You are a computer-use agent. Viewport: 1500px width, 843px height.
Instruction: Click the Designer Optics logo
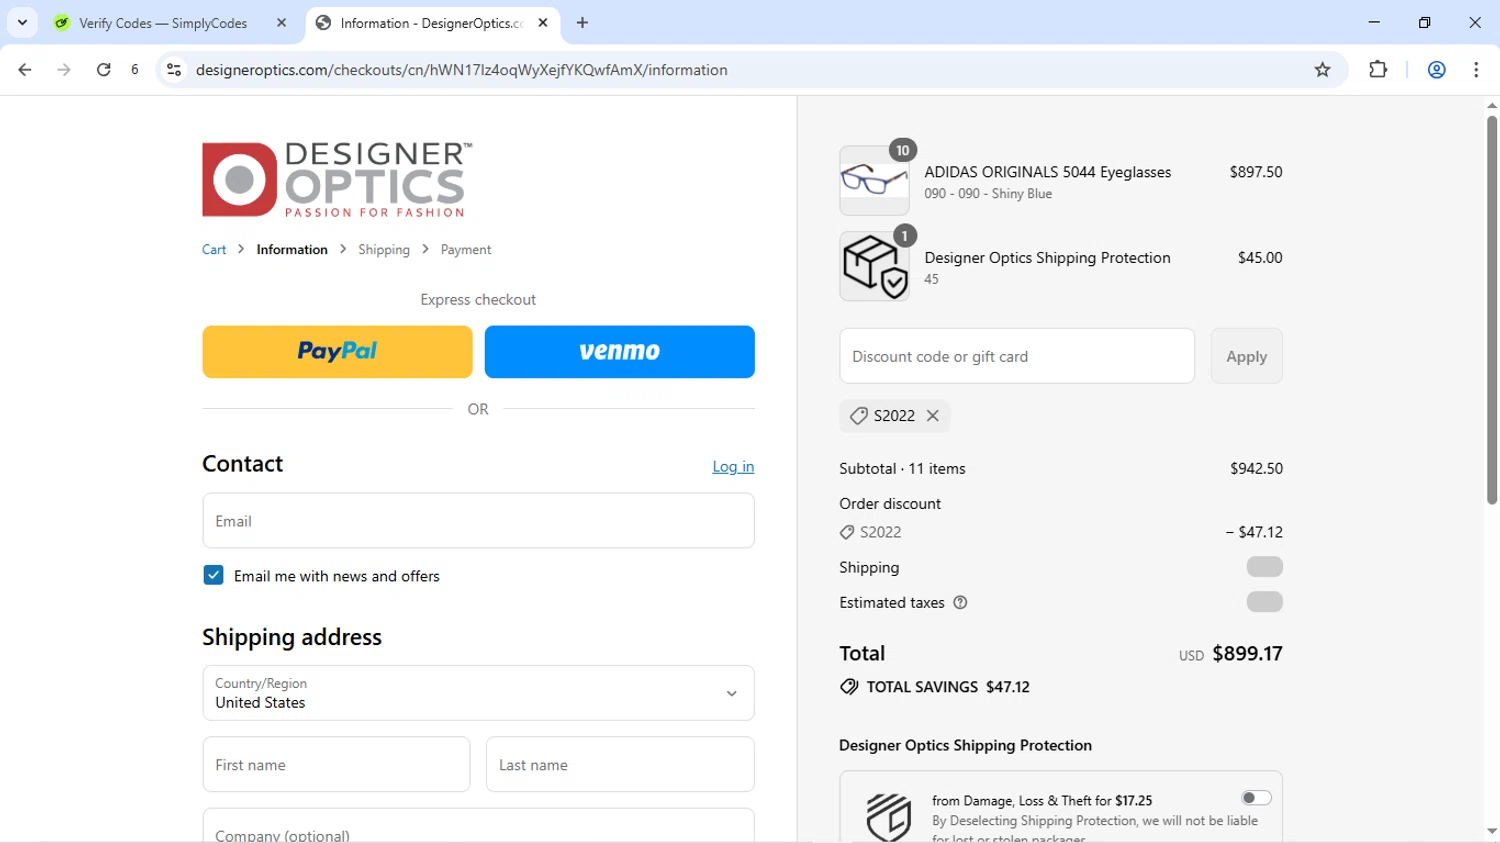click(x=337, y=179)
